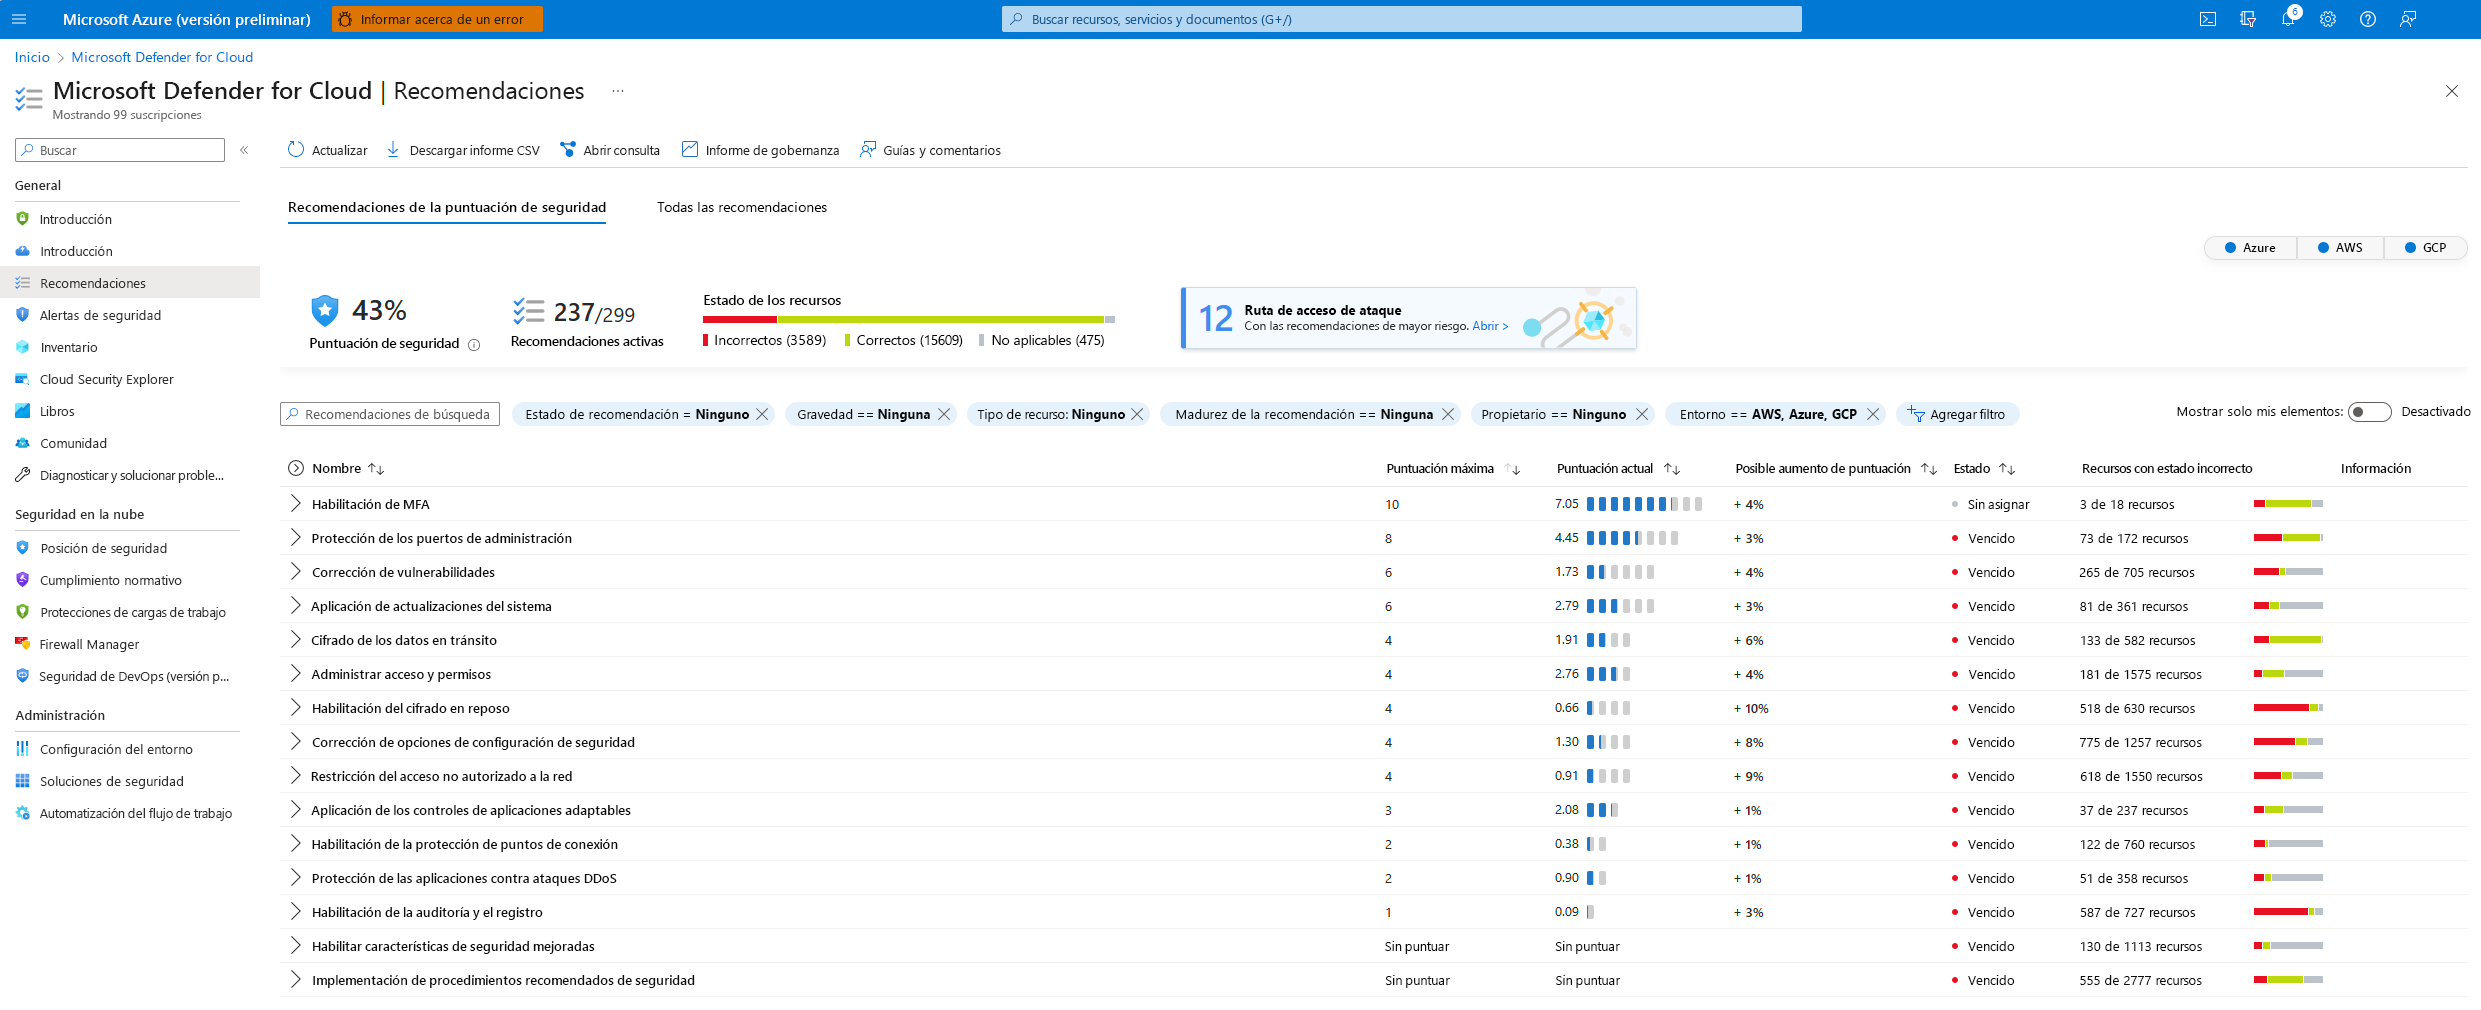Go to Inicio breadcrumb link
Viewport: 2481px width, 1010px height.
32,57
